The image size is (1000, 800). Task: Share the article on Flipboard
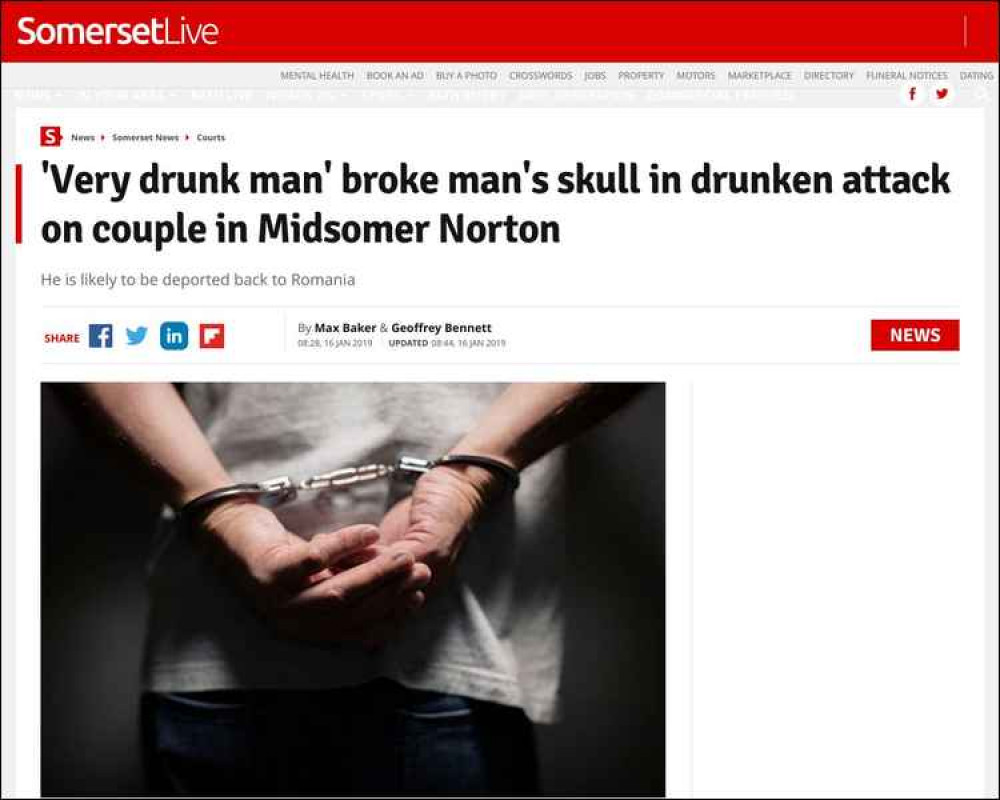point(212,336)
